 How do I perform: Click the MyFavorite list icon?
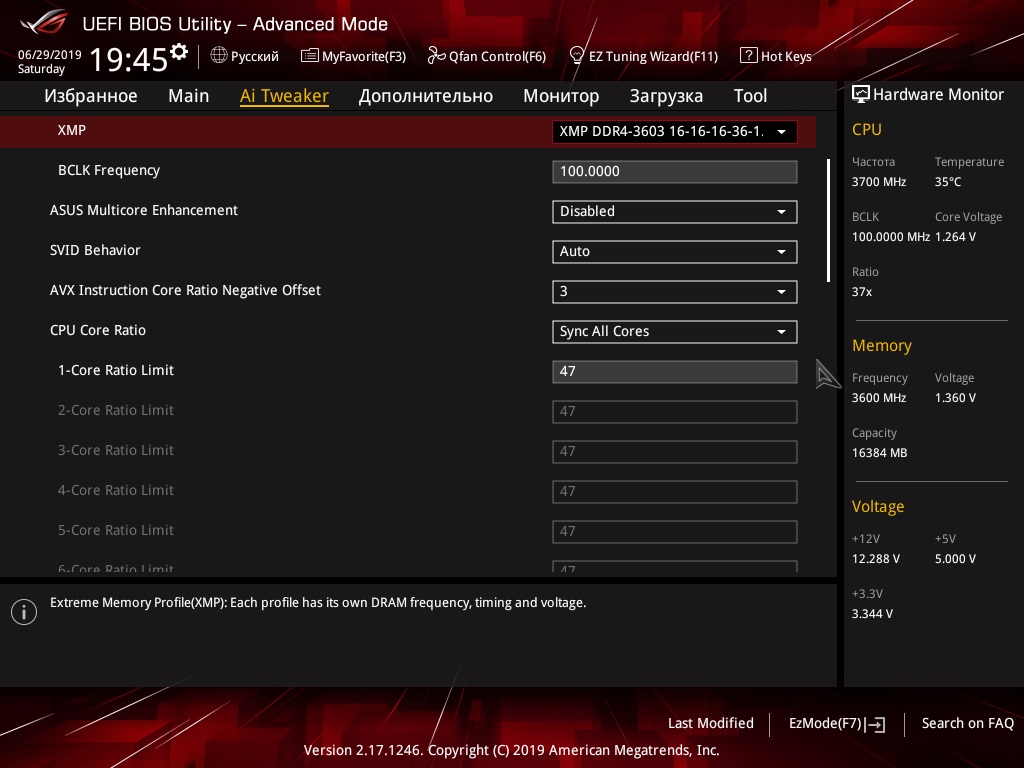pos(310,56)
